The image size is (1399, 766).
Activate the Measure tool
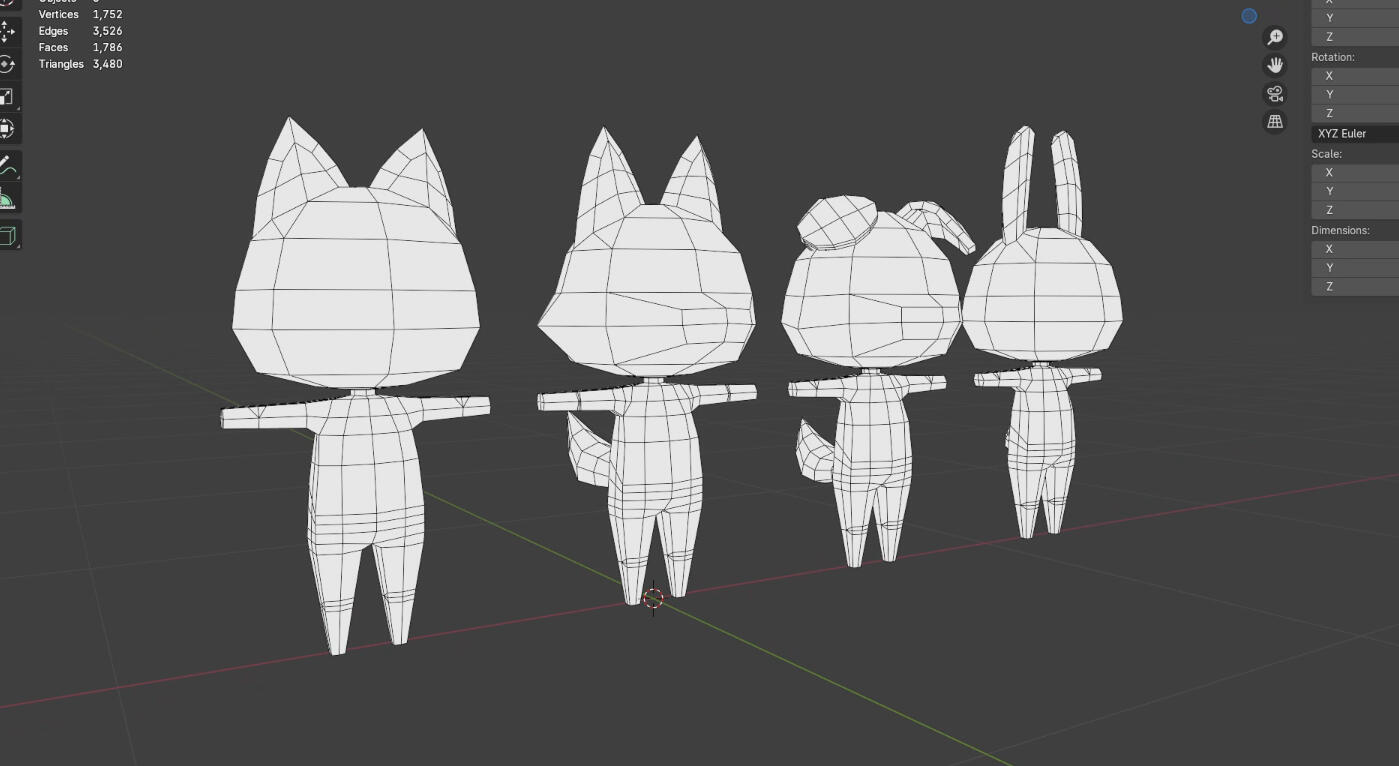(x=6, y=199)
